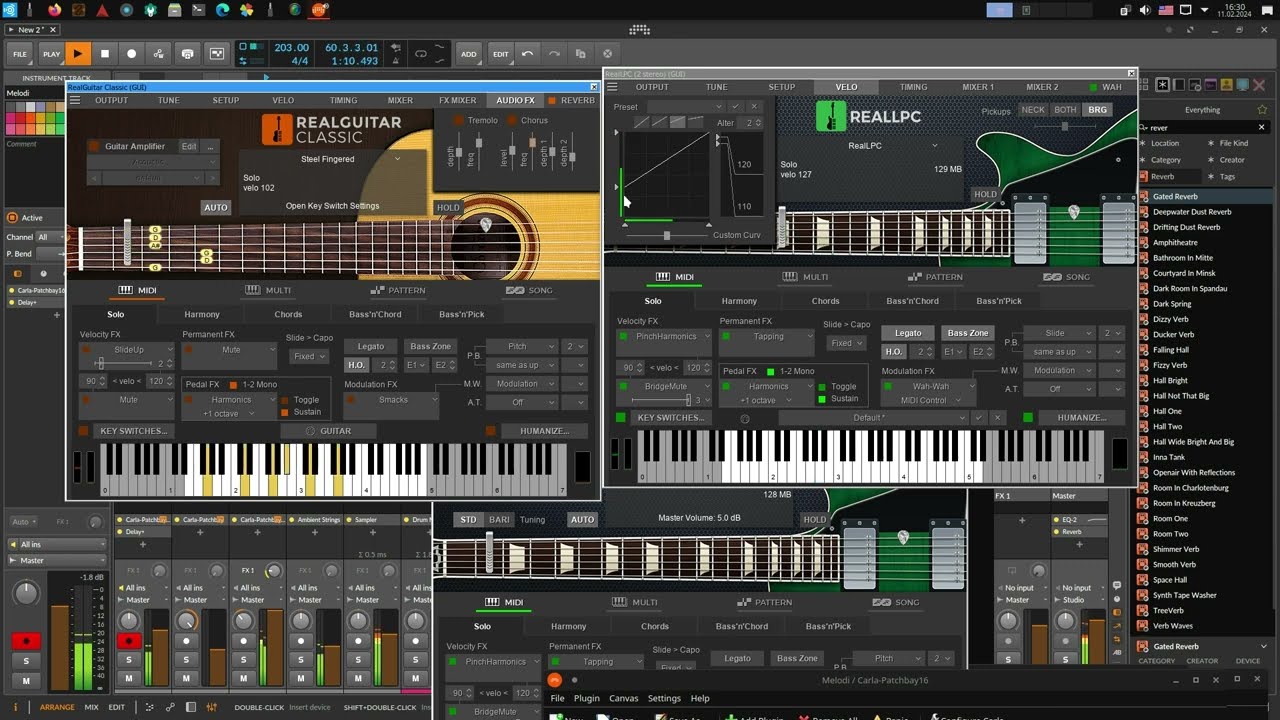Image resolution: width=1280 pixels, height=720 pixels.
Task: Click the ADD button in toolbar
Action: point(468,54)
